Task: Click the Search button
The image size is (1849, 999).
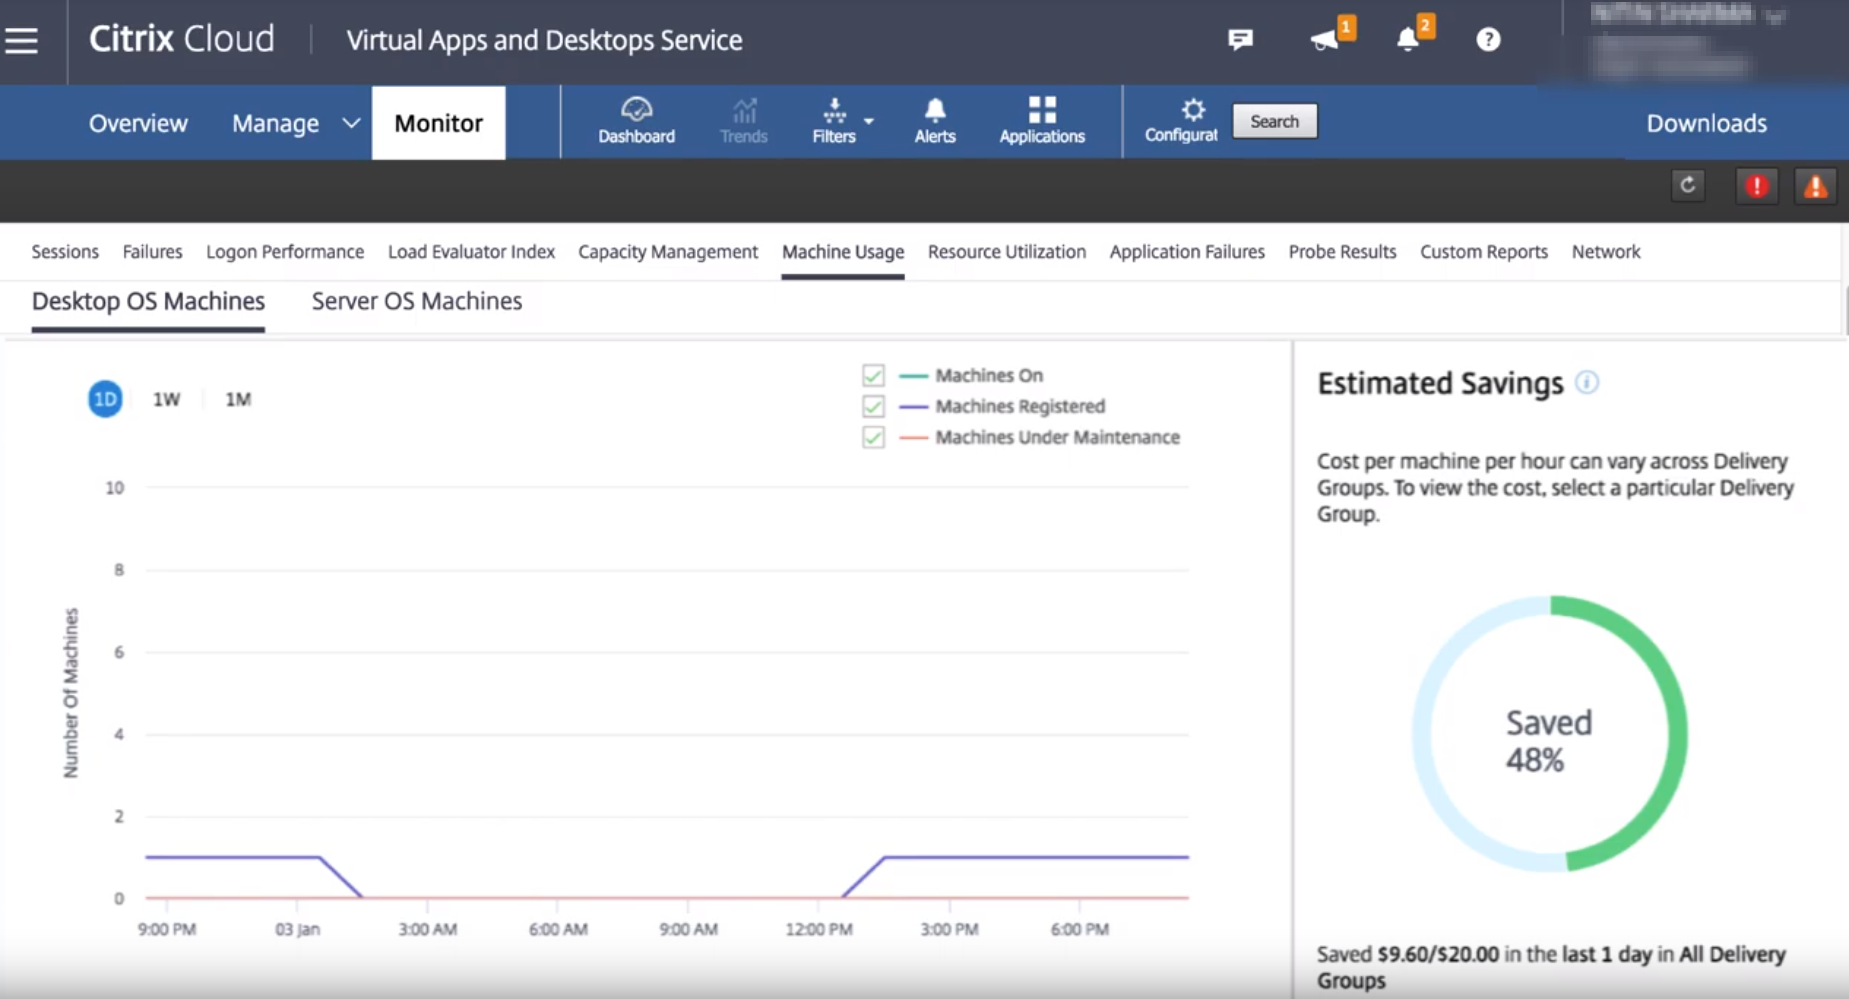Action: click(x=1274, y=122)
